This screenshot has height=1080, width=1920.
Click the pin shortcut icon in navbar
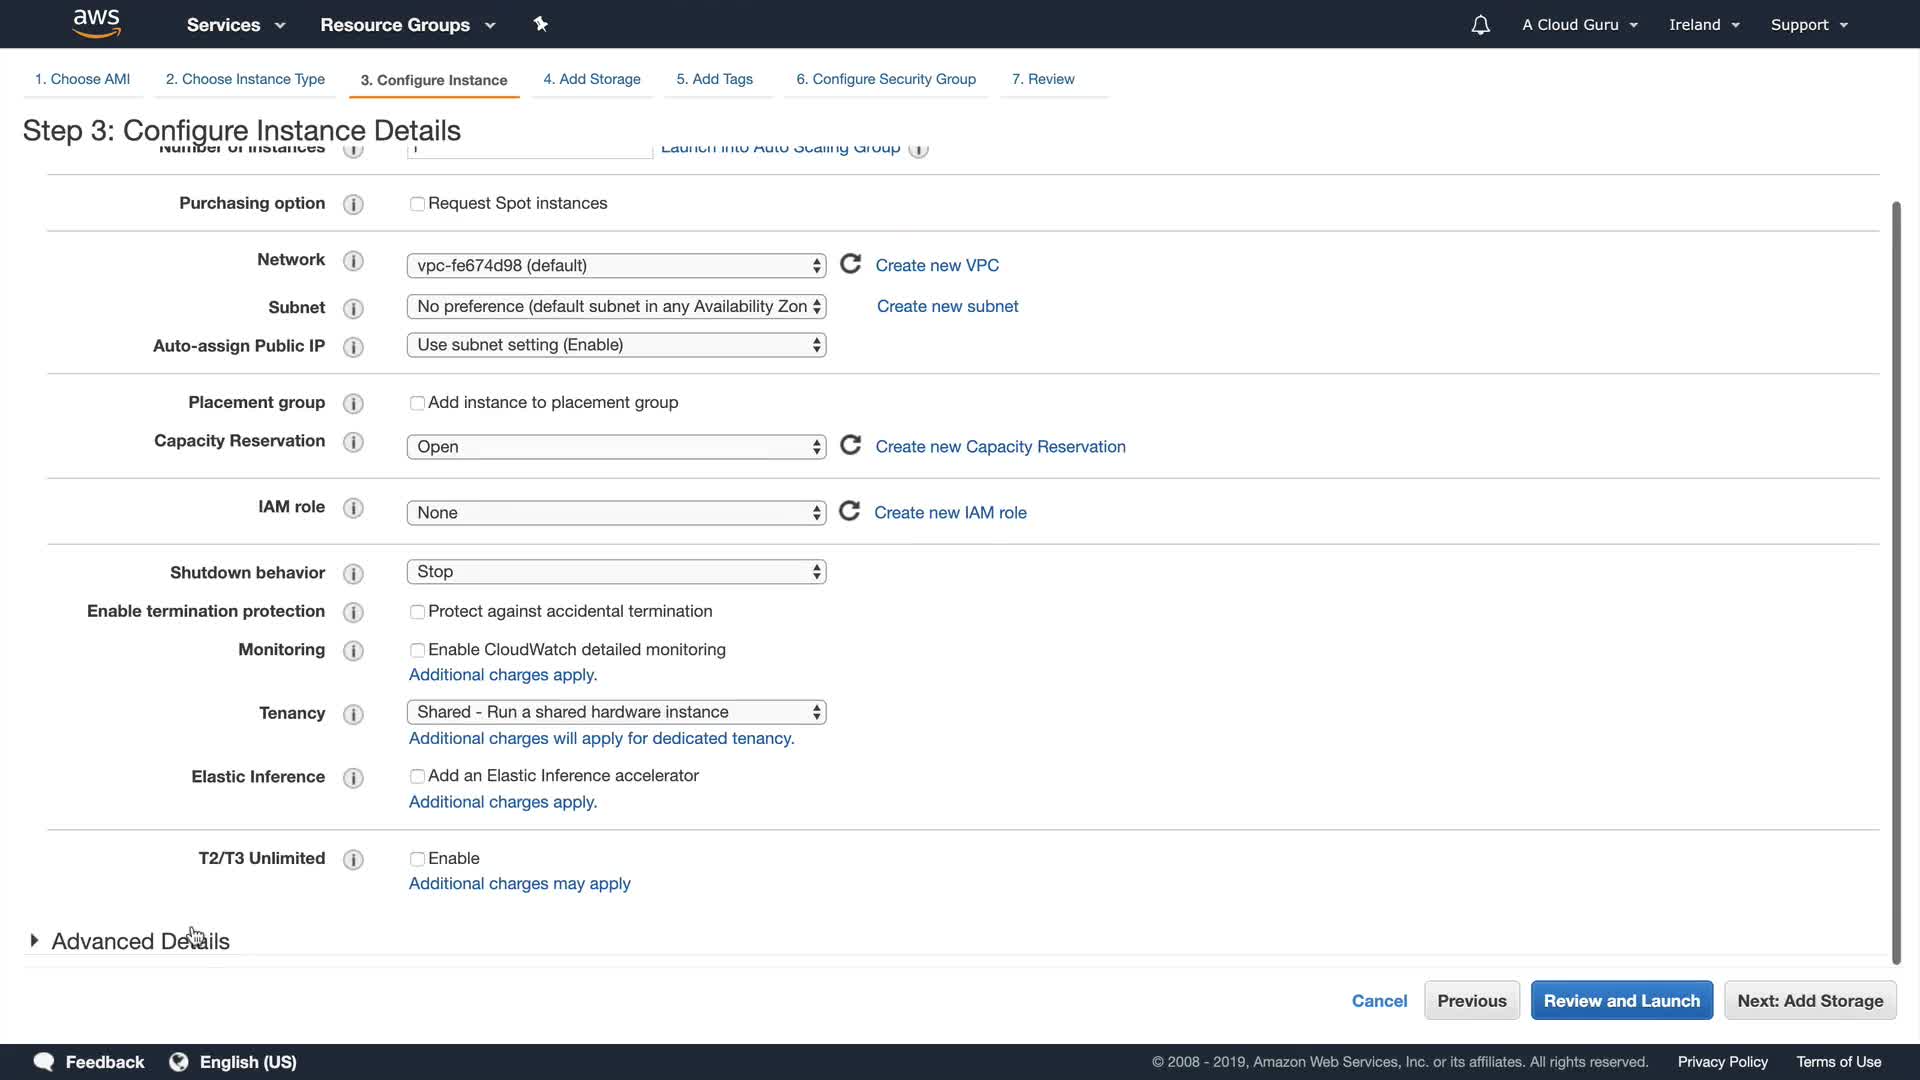[541, 24]
